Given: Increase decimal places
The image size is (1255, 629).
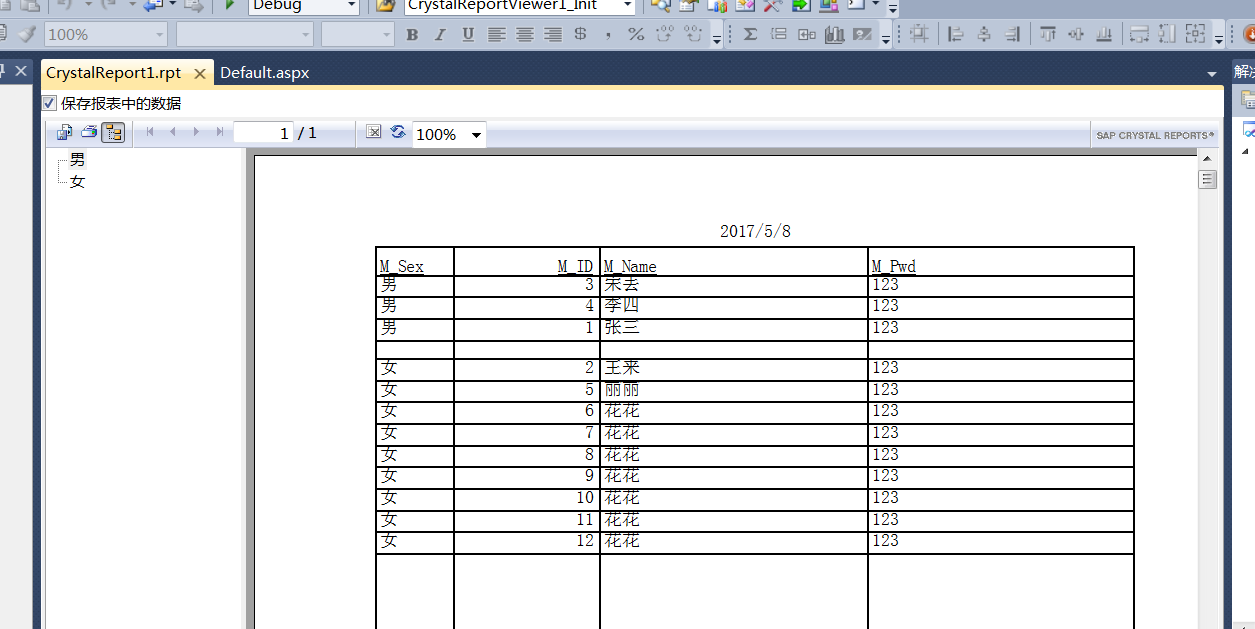Looking at the screenshot, I should click(664, 35).
